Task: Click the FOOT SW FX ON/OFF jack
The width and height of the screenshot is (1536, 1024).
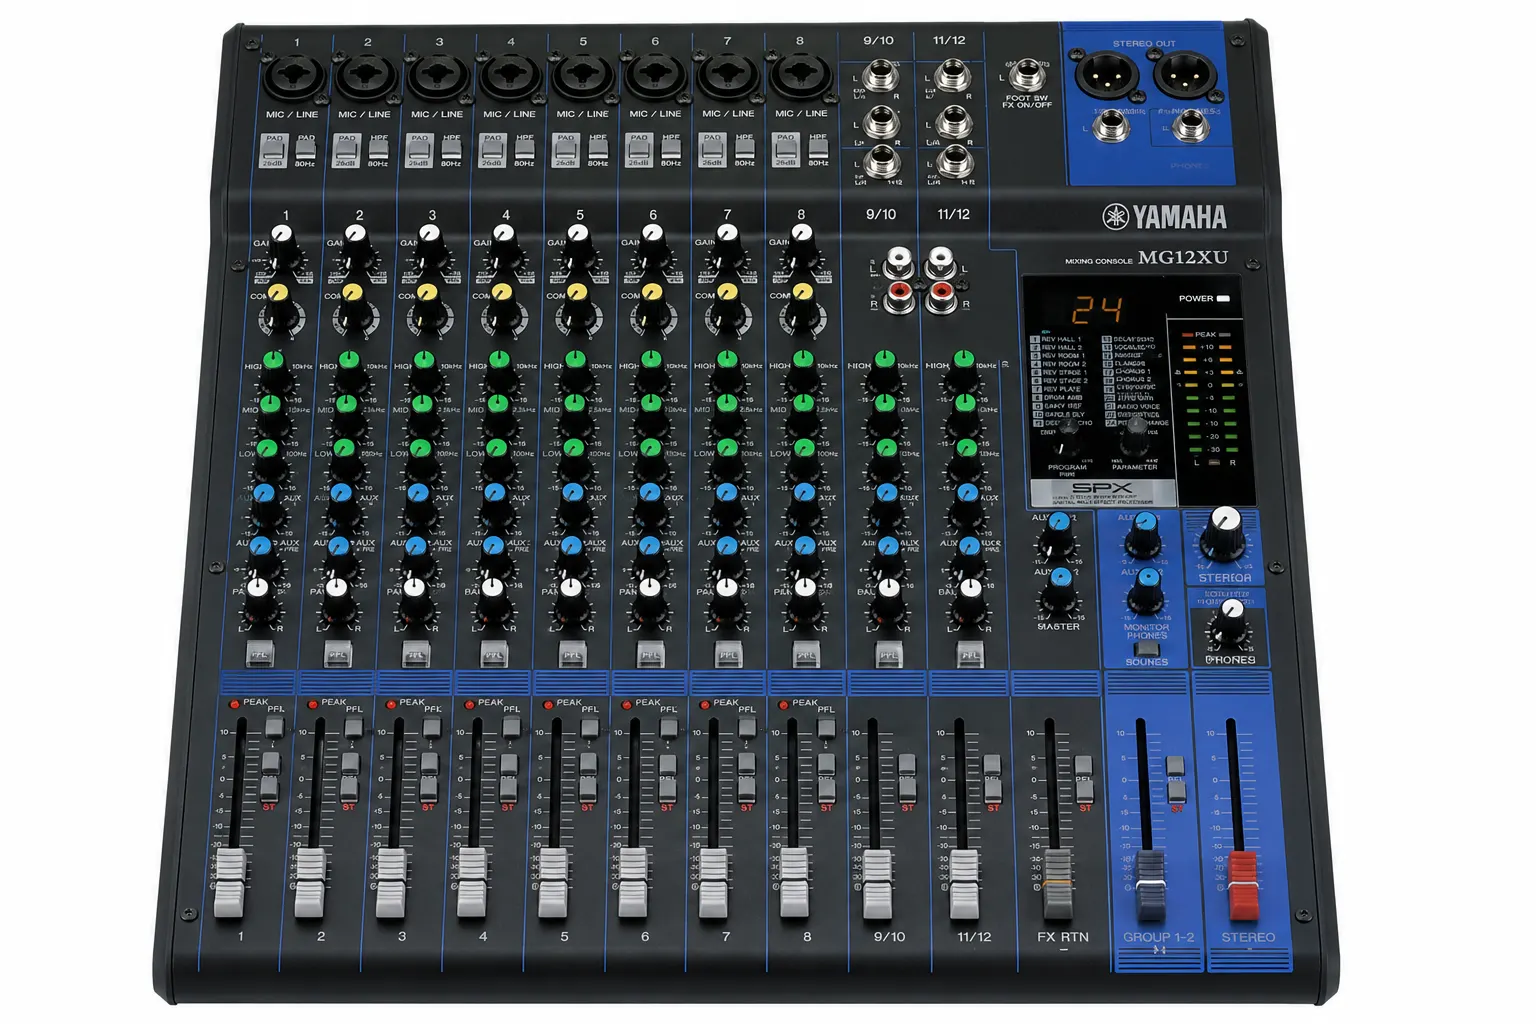Action: pos(1026,77)
